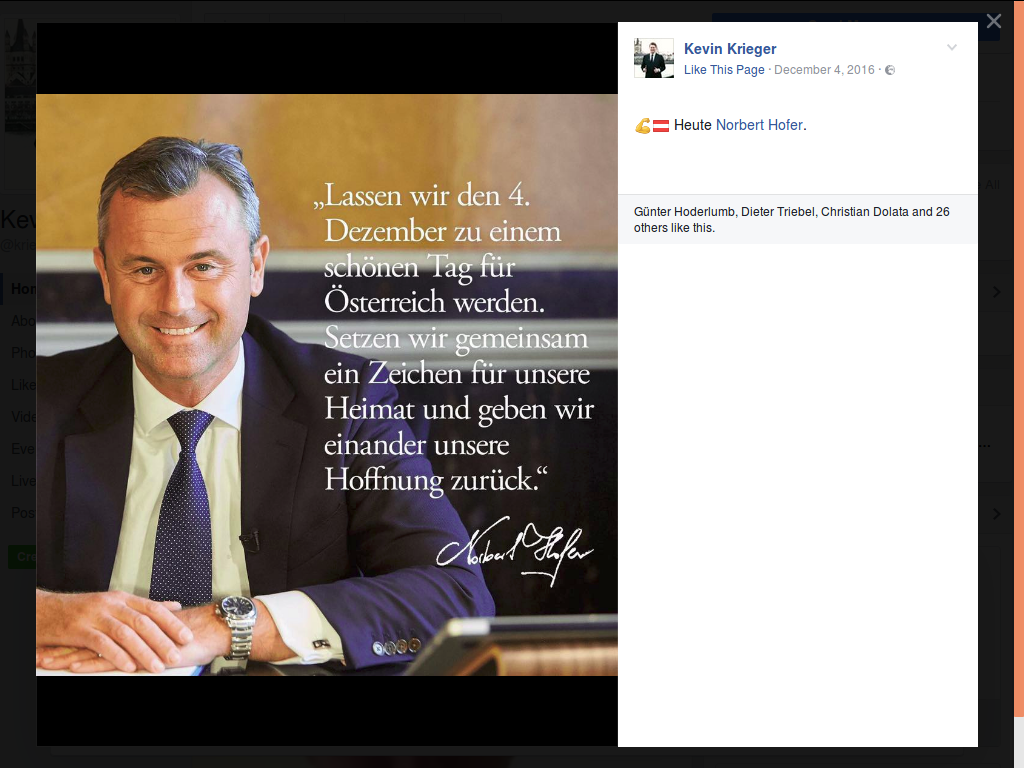Open the post options dropdown arrow

point(952,47)
